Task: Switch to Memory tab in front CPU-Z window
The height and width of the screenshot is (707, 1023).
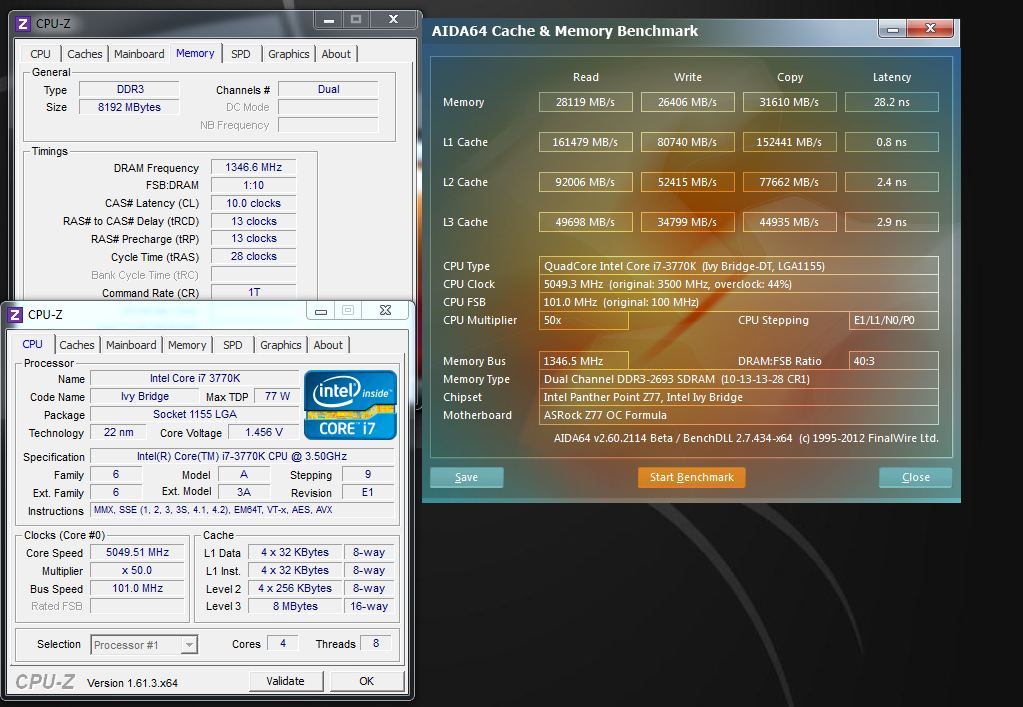Action: click(x=187, y=345)
